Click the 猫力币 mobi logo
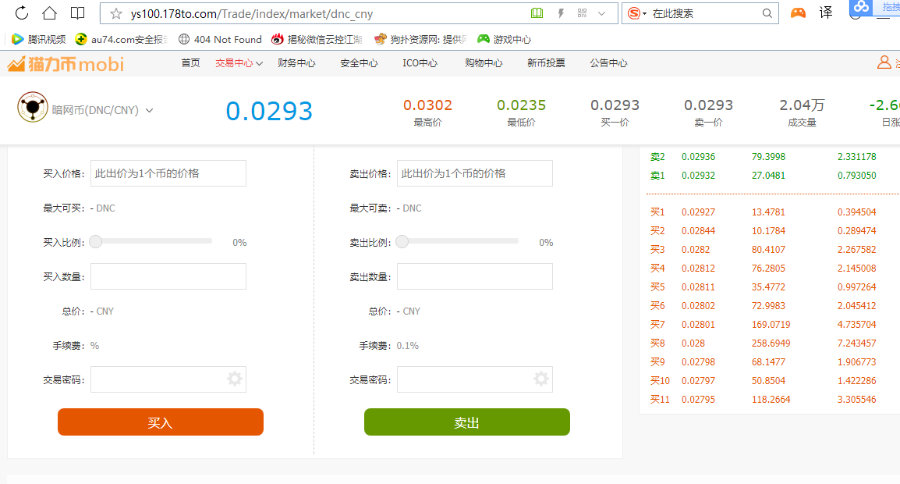 click(x=65, y=64)
